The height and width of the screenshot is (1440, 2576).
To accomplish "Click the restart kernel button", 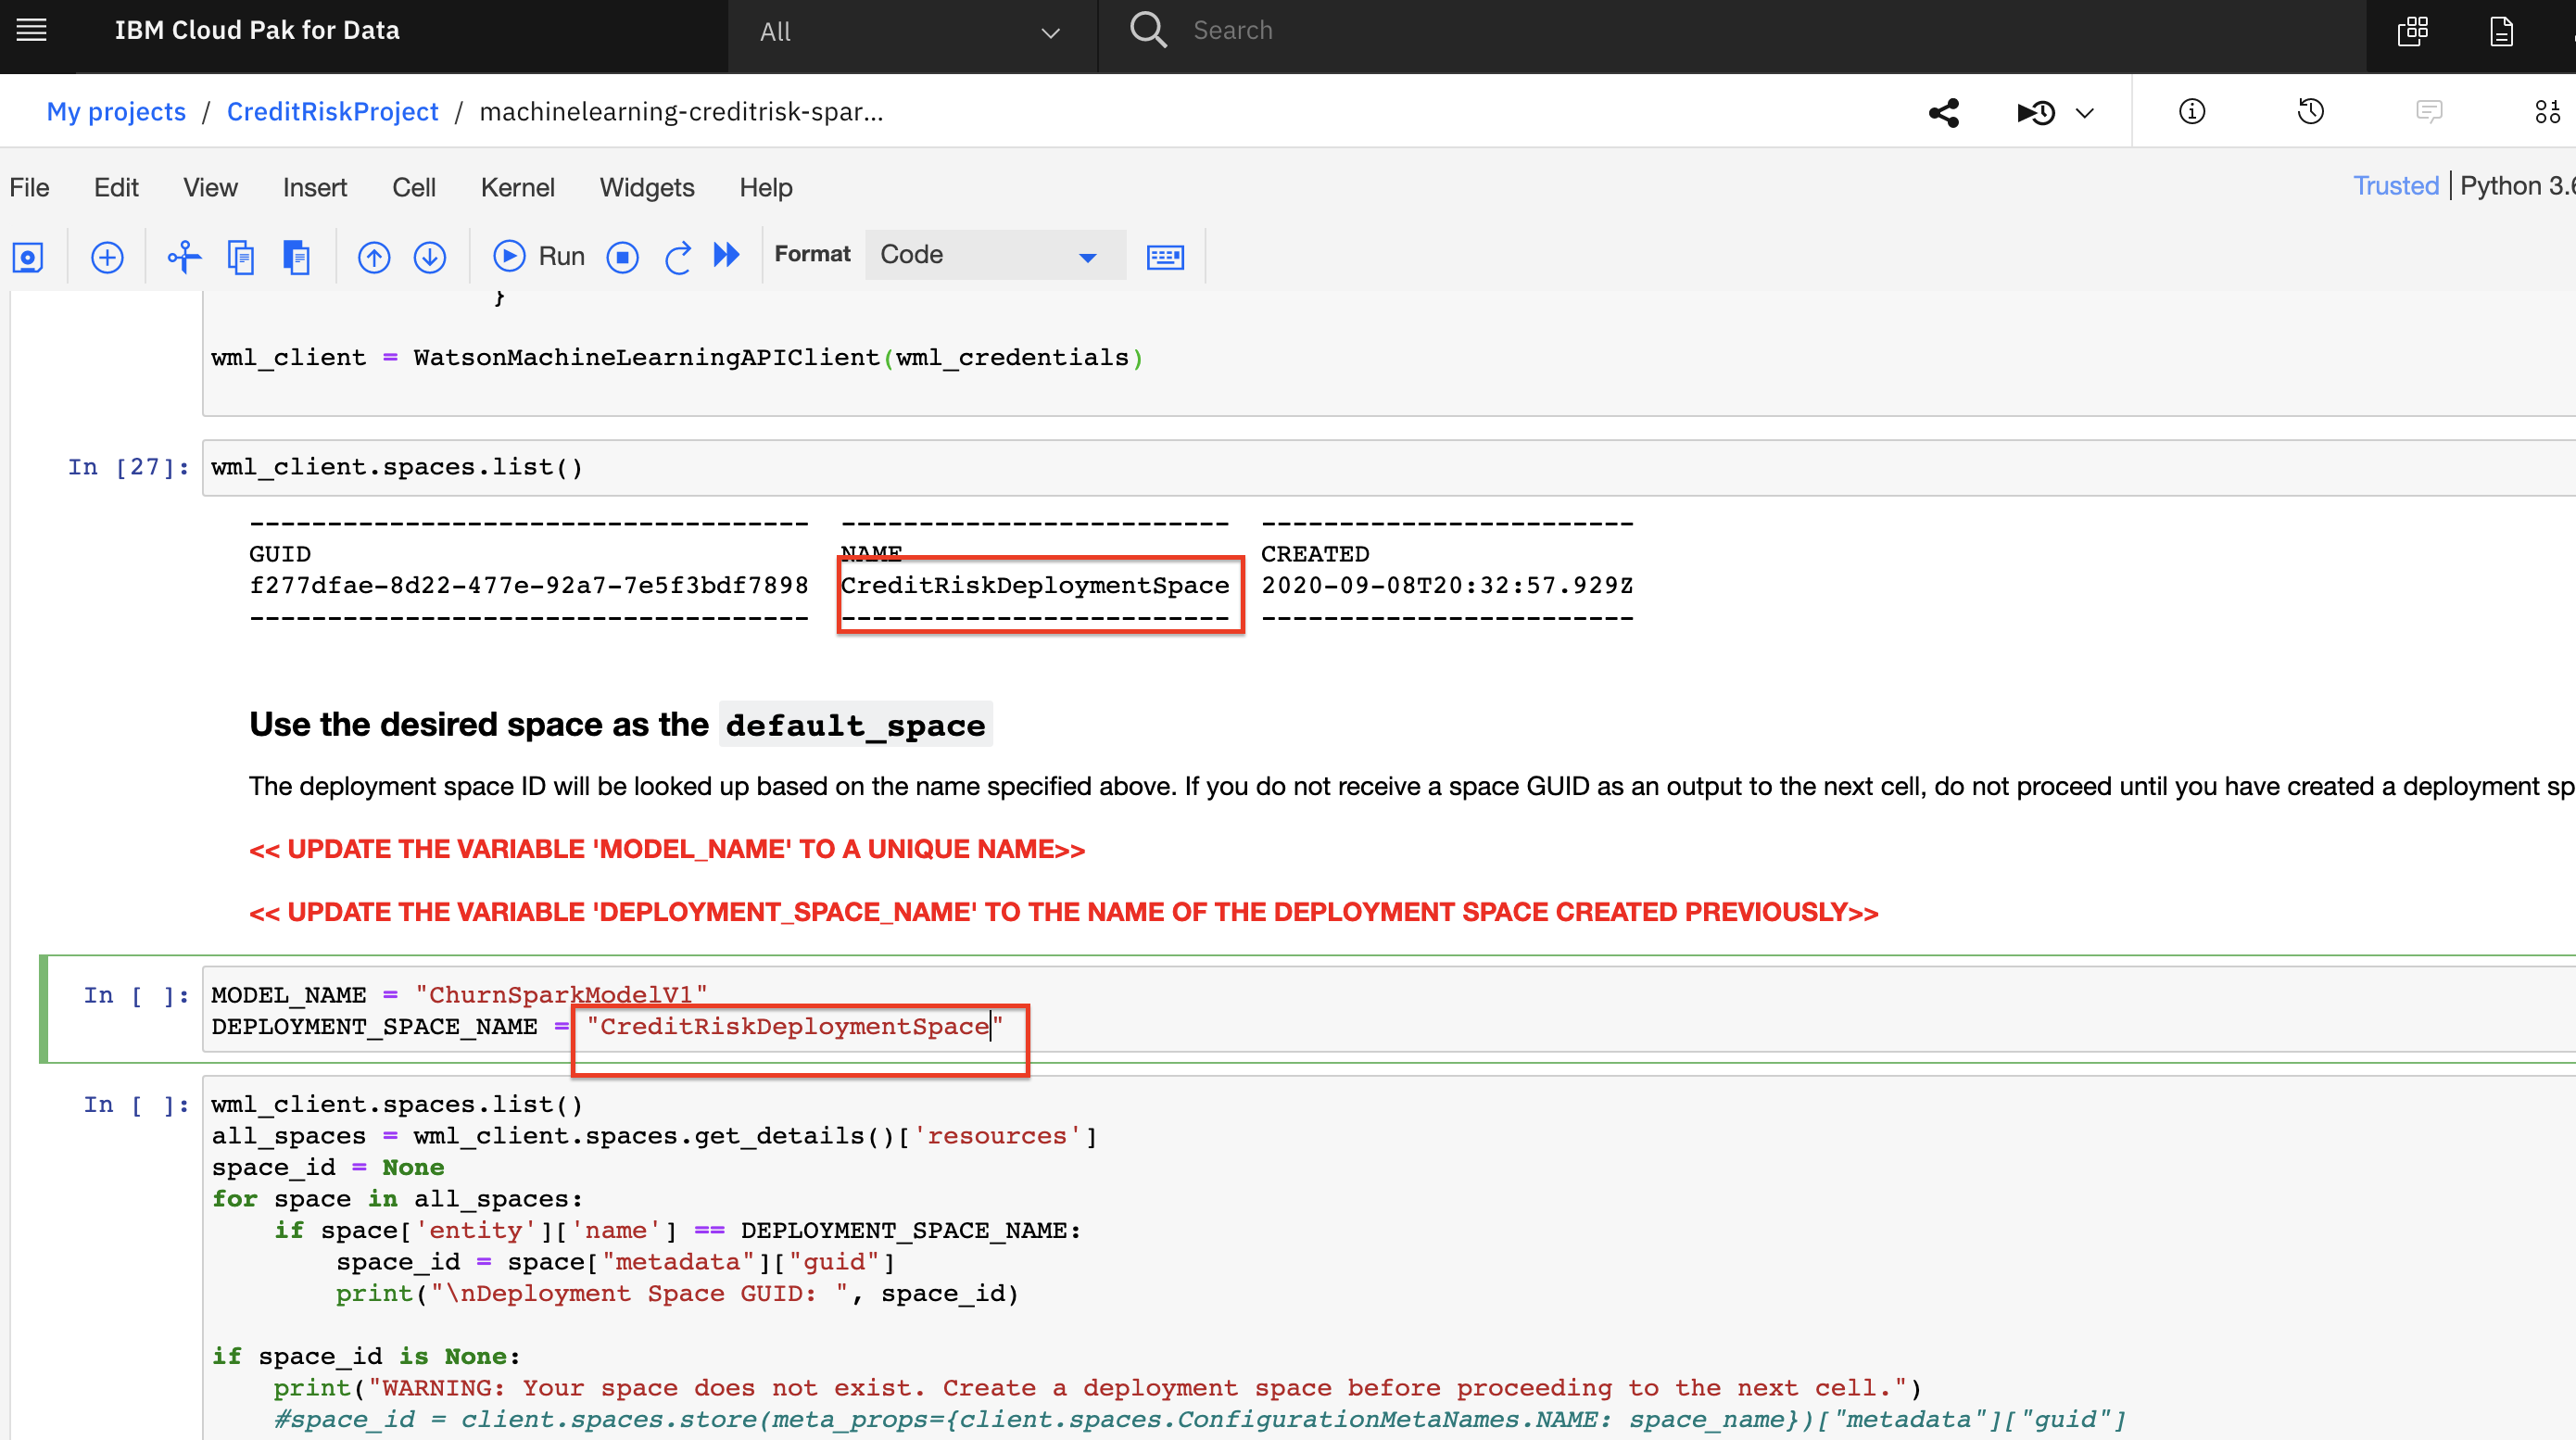I will [676, 255].
